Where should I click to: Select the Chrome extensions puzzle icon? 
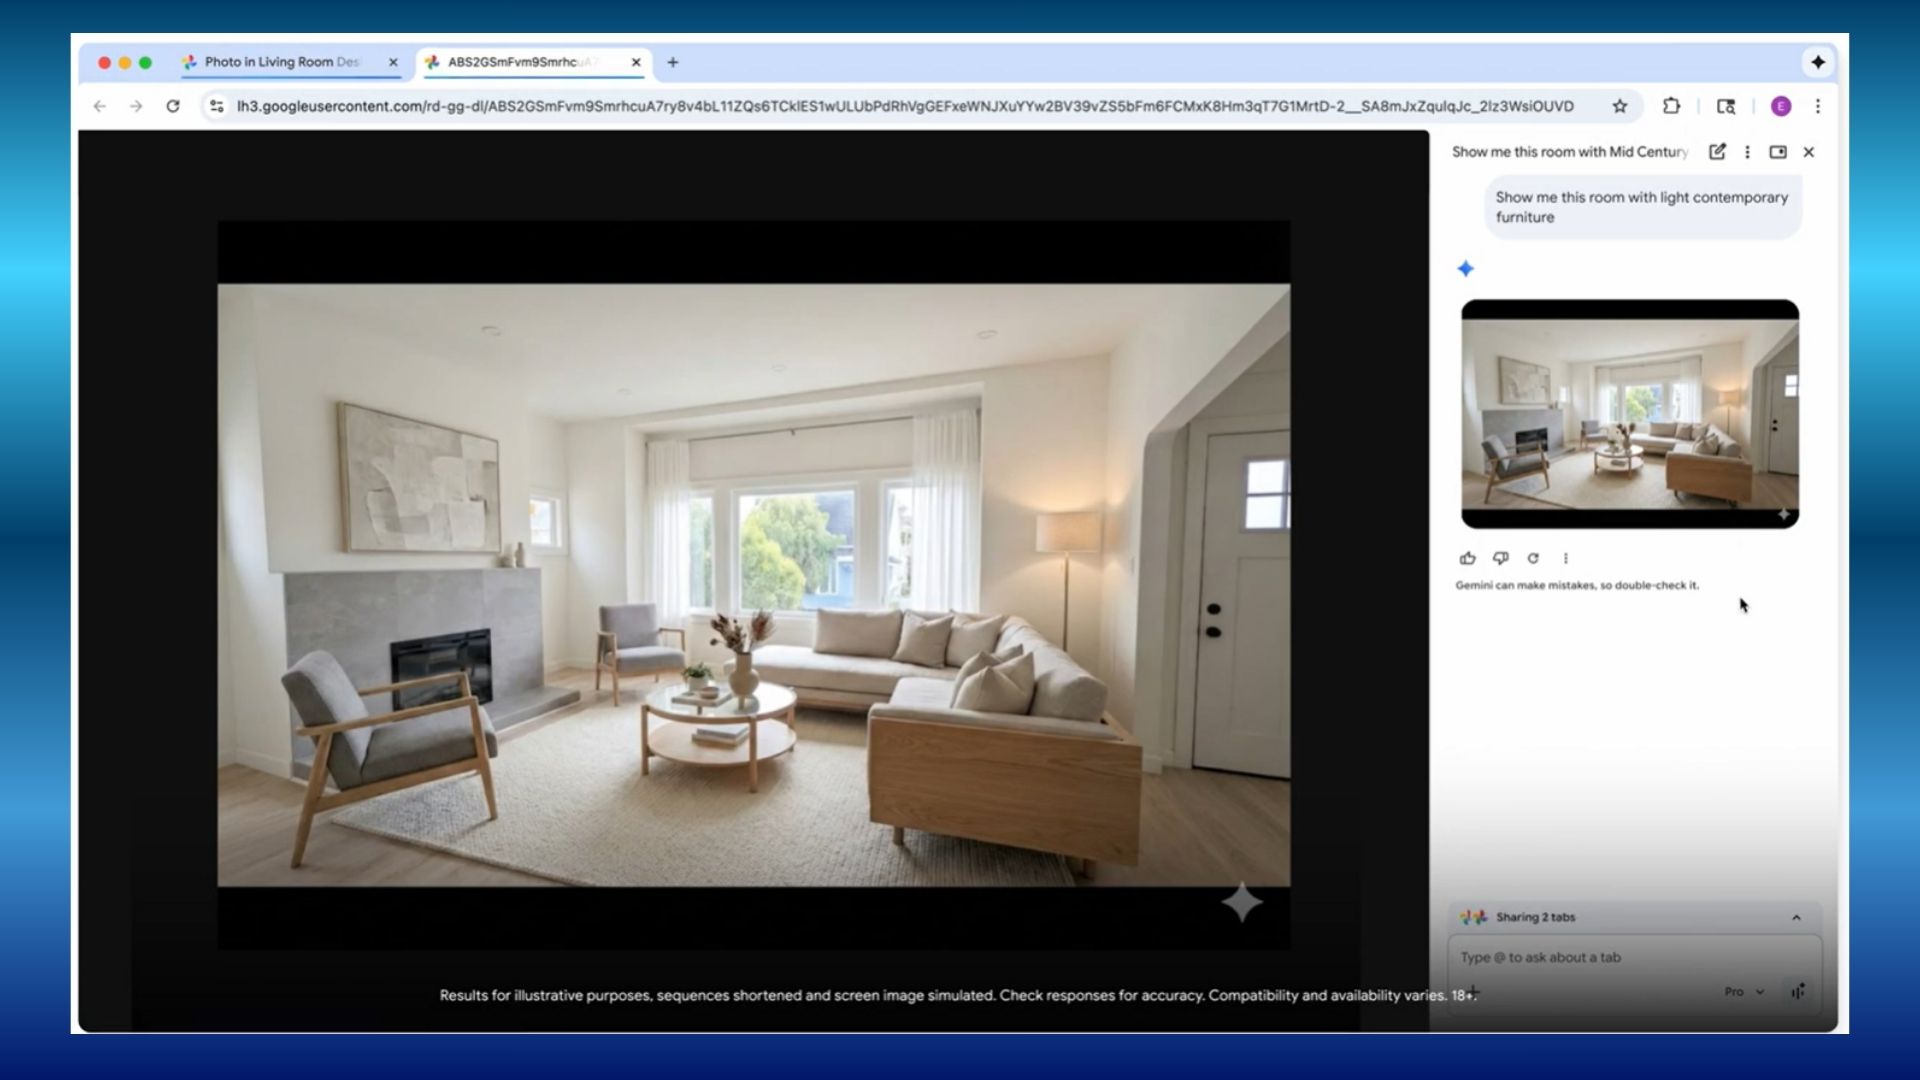(x=1671, y=106)
